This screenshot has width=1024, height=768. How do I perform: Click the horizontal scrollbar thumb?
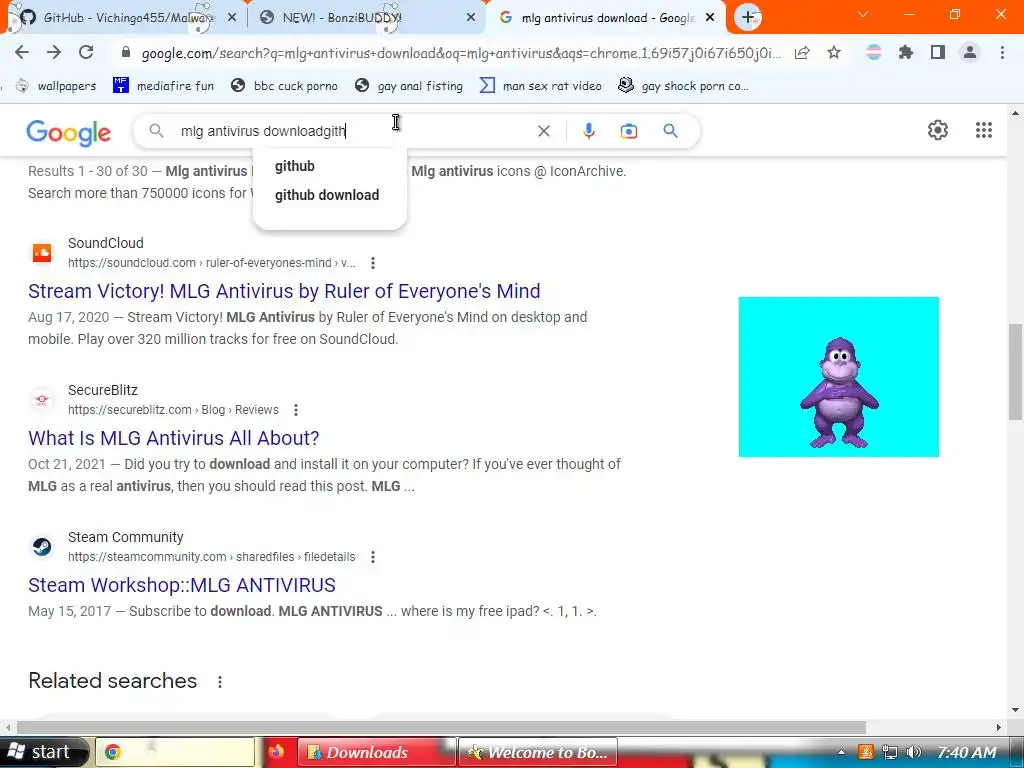441,727
